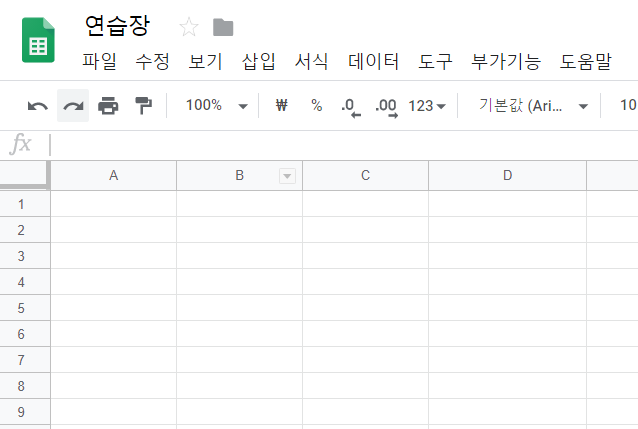The image size is (638, 429).
Task: Open the 100% zoom dropdown
Action: tap(216, 106)
